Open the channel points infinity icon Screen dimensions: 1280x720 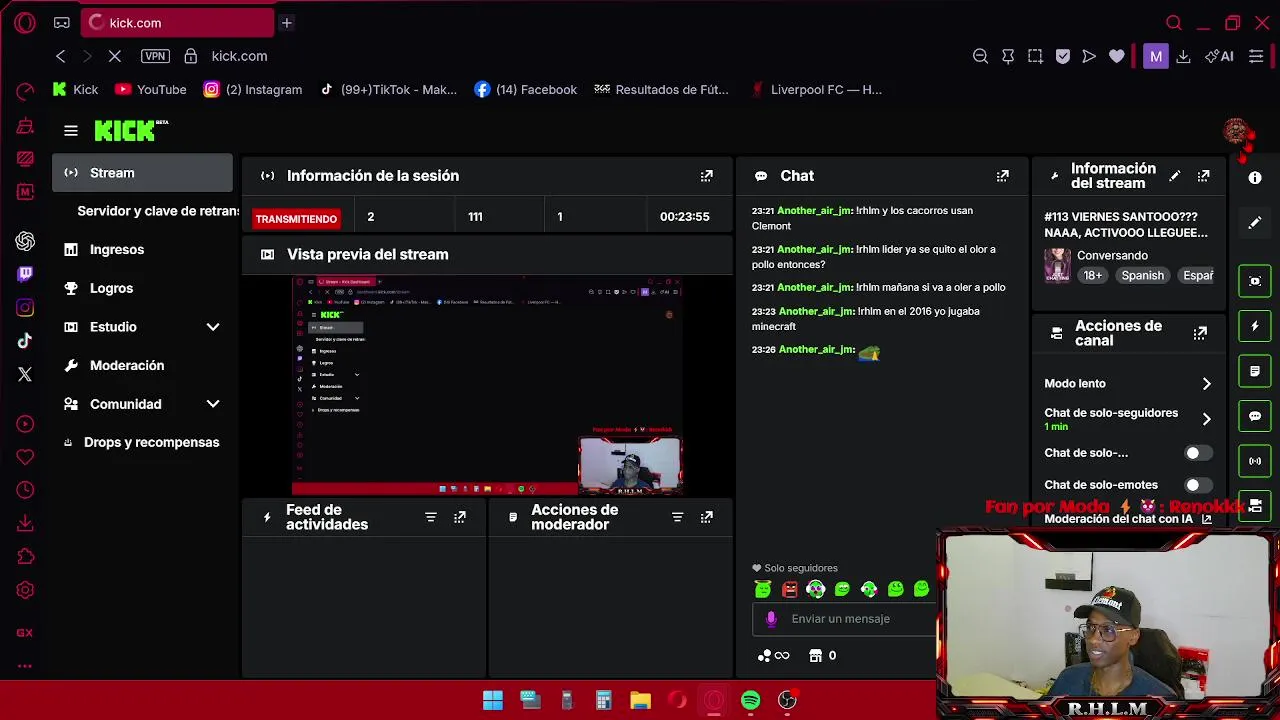coord(774,656)
